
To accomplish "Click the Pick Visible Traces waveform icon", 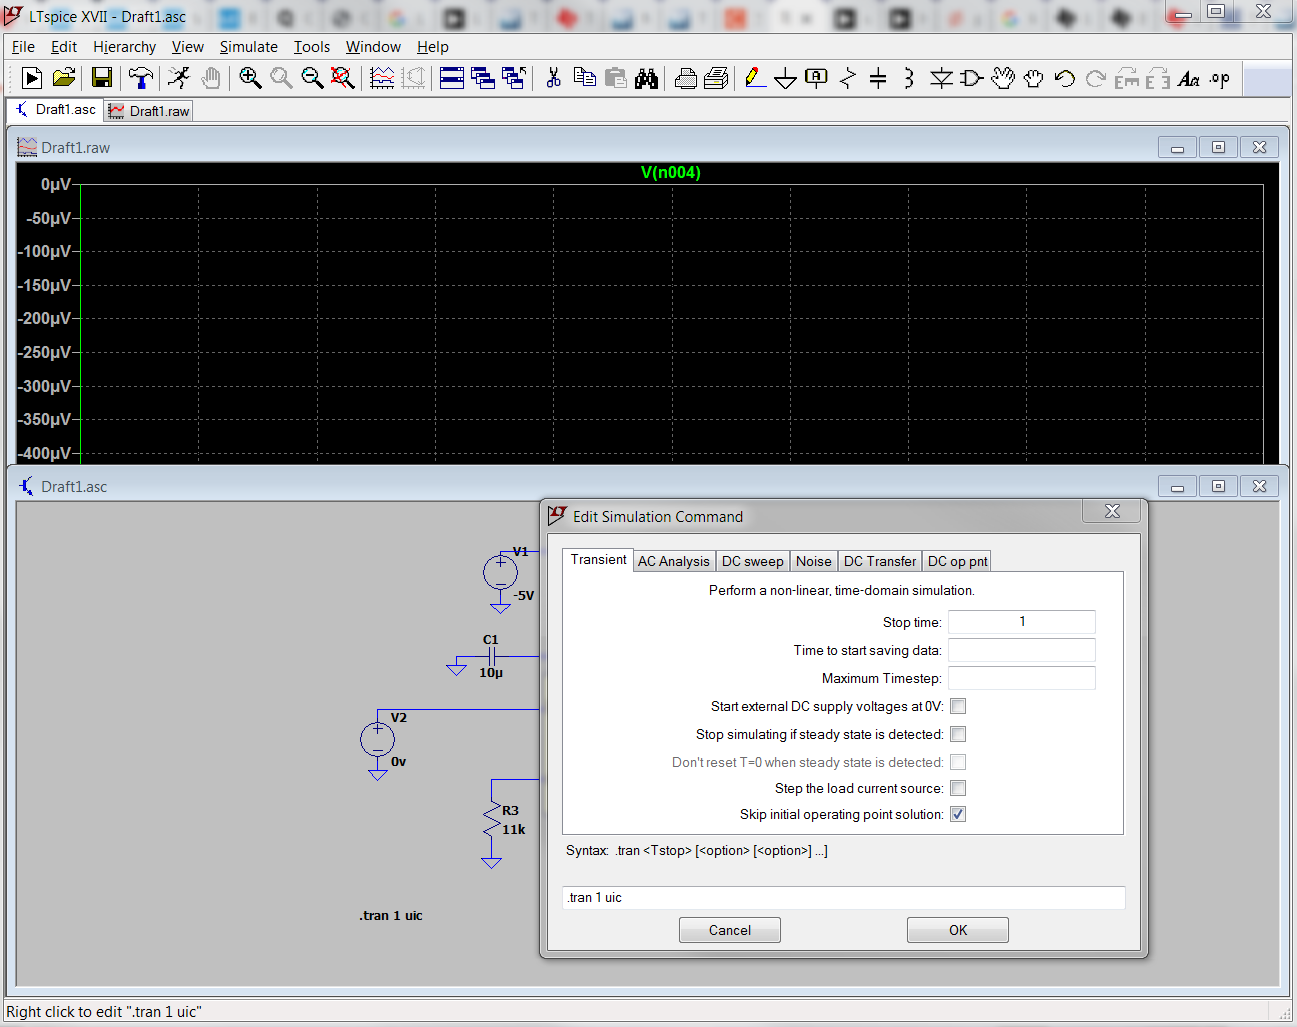I will [x=382, y=78].
